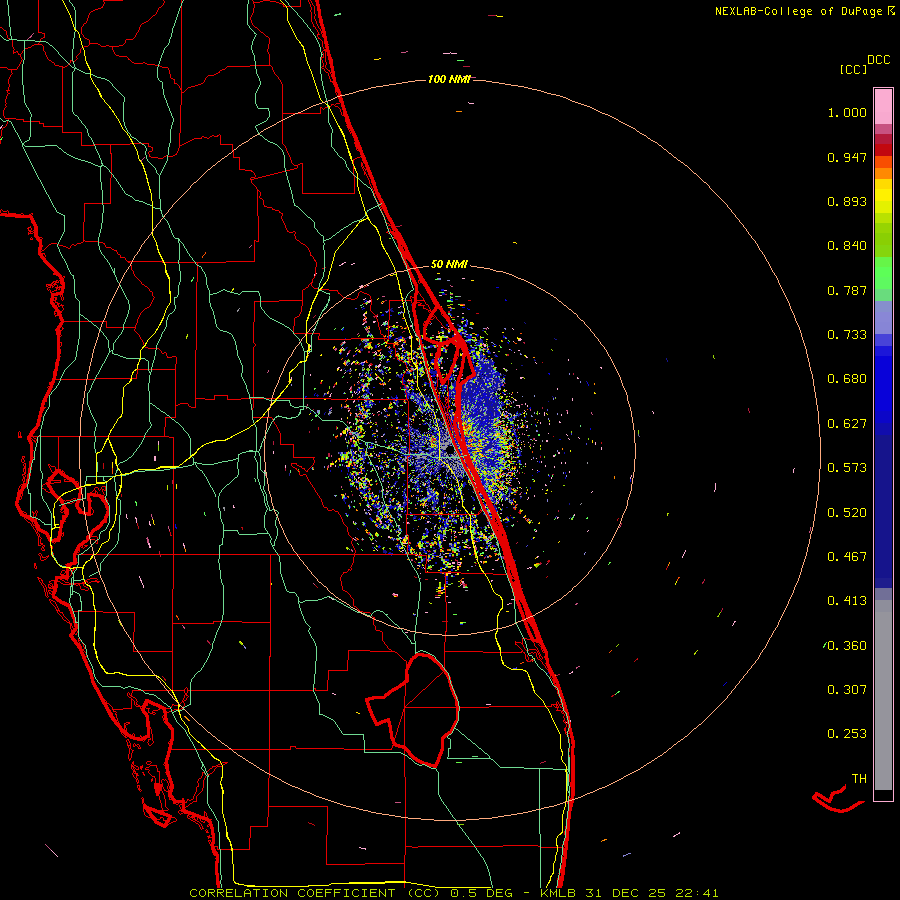This screenshot has width=900, height=900.
Task: Click the 50 NMI range ring label
Action: click(449, 265)
